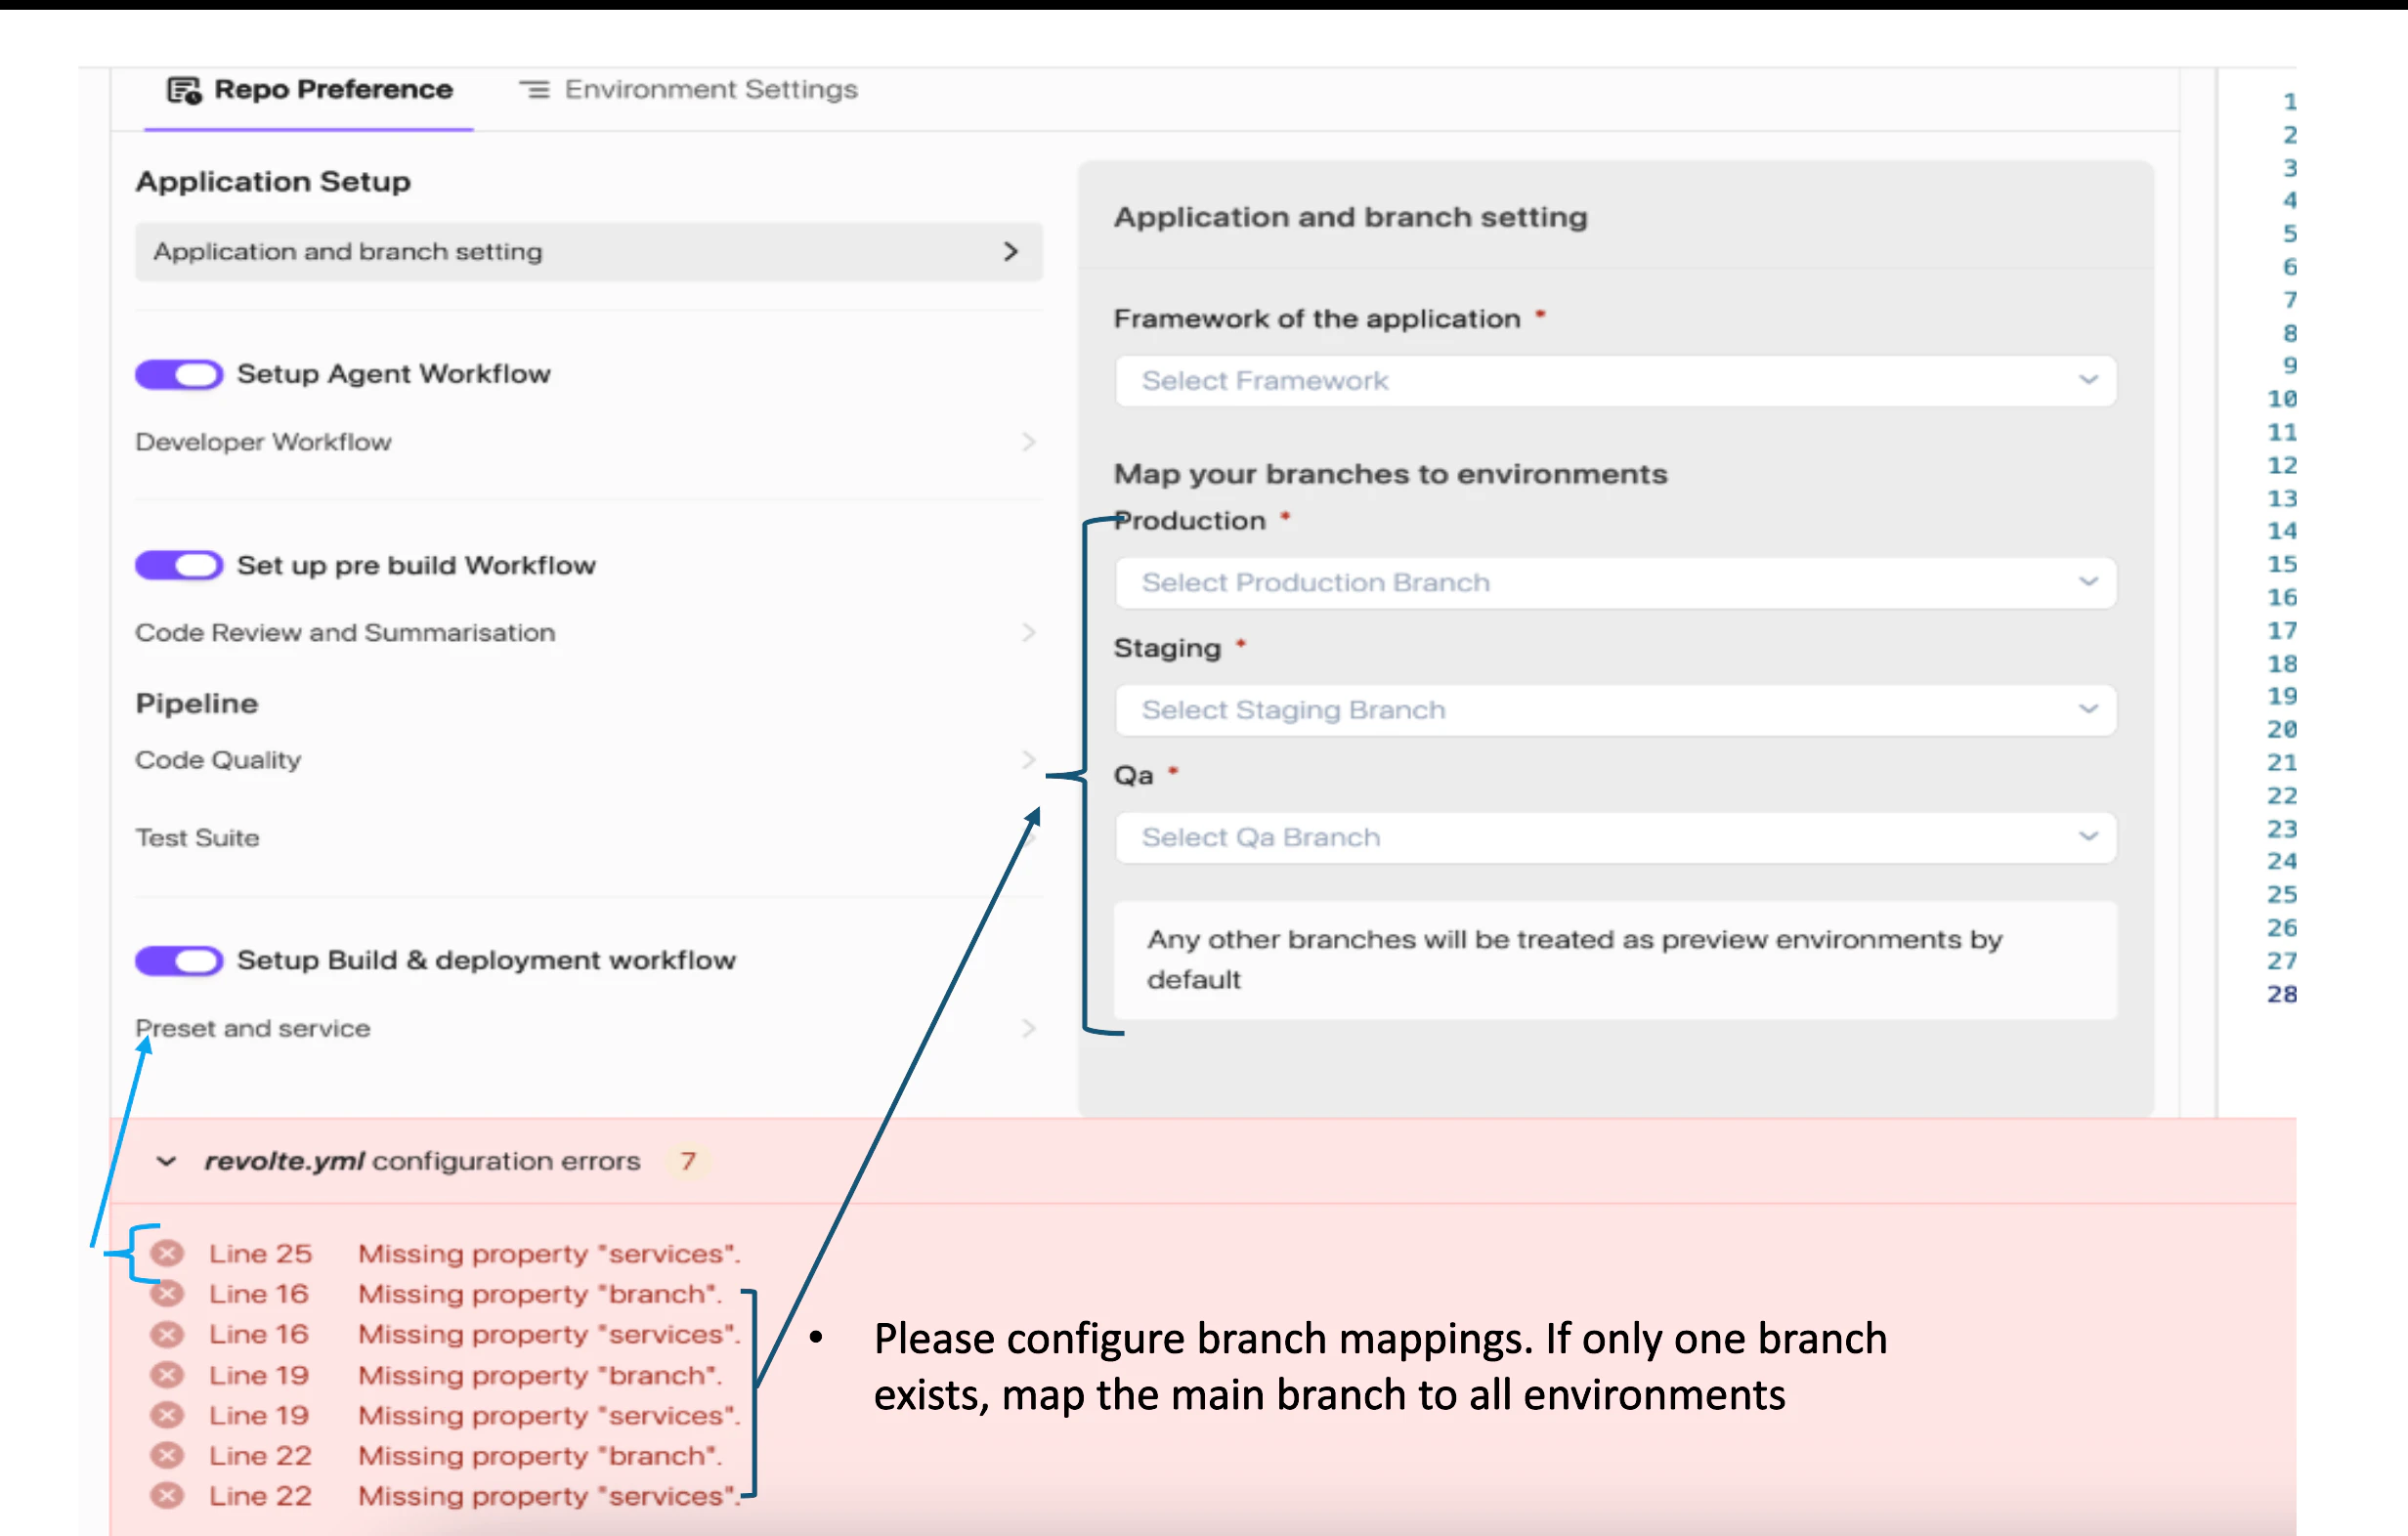Click error icon for Line 22 branch
The width and height of the screenshot is (2408, 1536).
click(x=167, y=1455)
